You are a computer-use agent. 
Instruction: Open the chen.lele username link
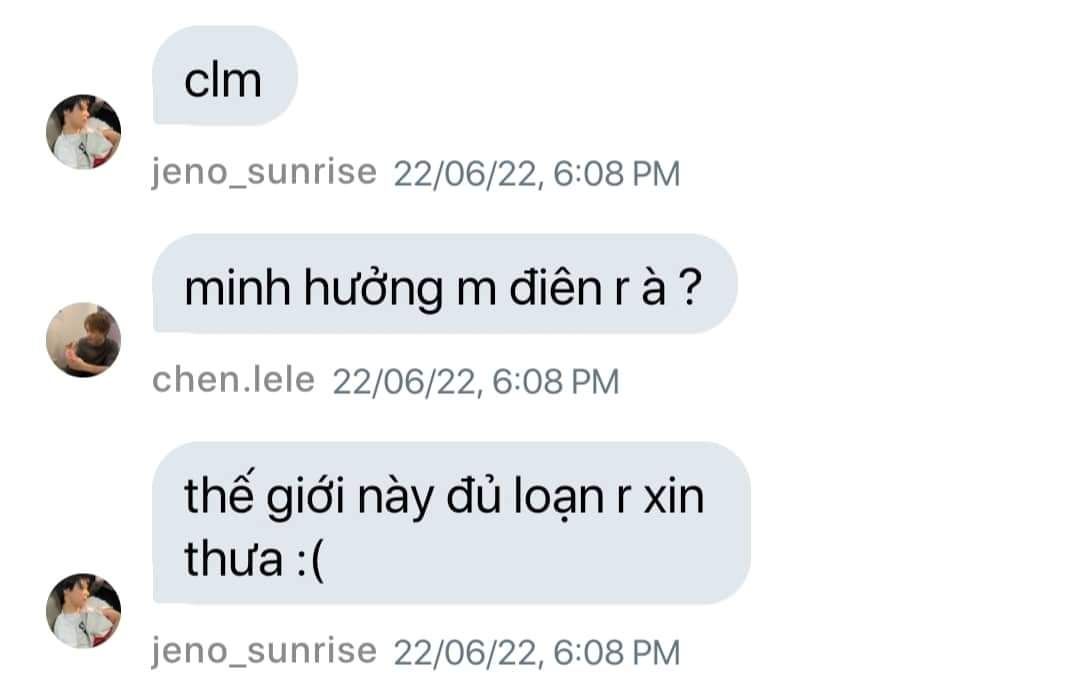[x=233, y=380]
